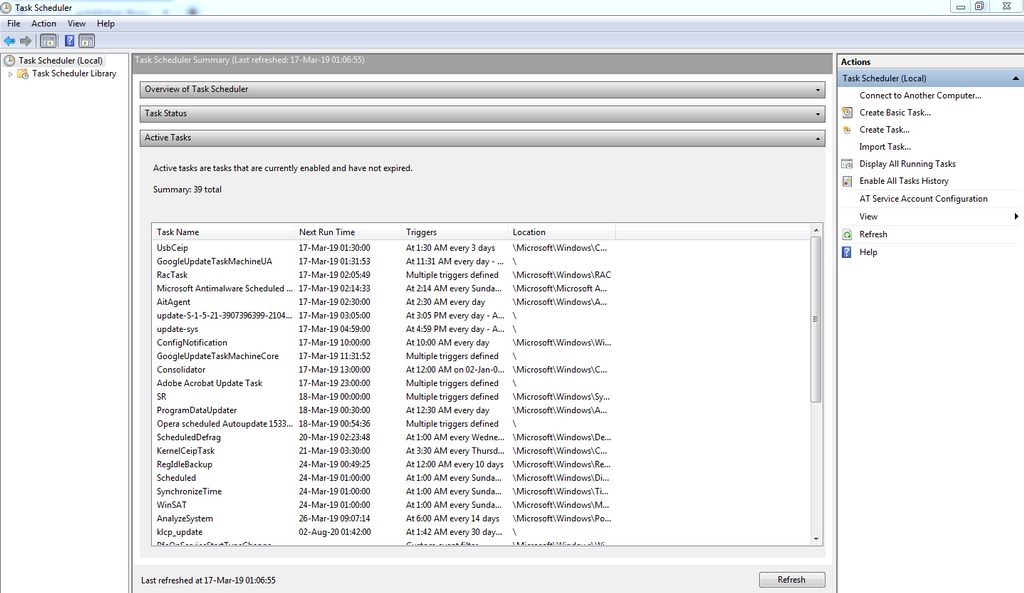
Task: Click the Back arrow toolbar icon
Action: pos(10,41)
